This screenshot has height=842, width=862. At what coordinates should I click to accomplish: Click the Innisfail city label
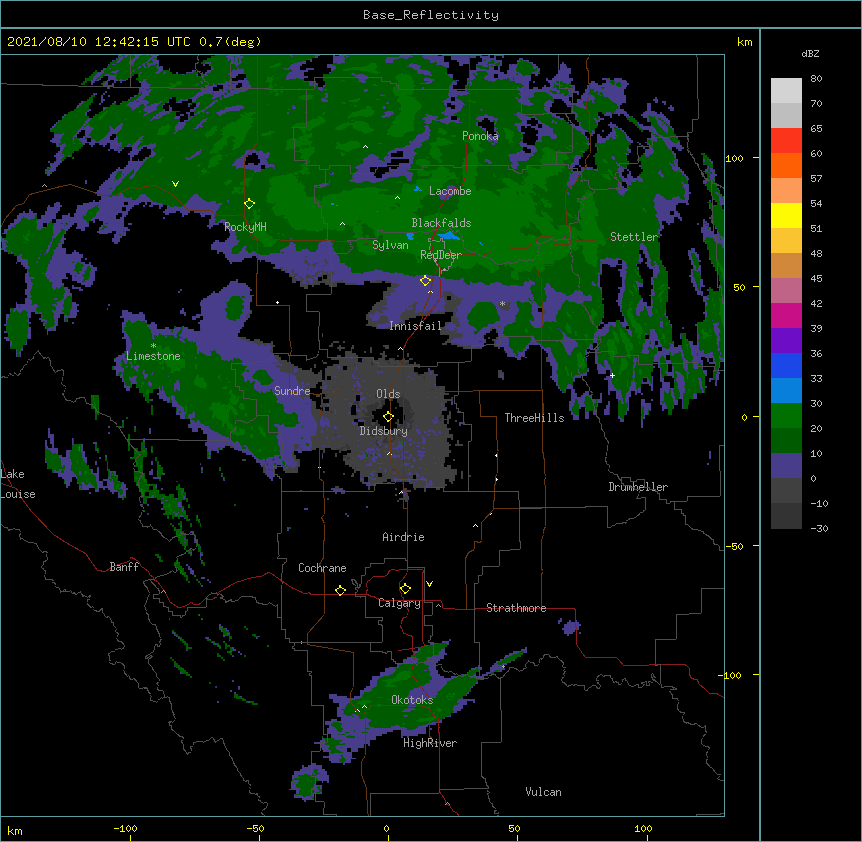point(415,326)
